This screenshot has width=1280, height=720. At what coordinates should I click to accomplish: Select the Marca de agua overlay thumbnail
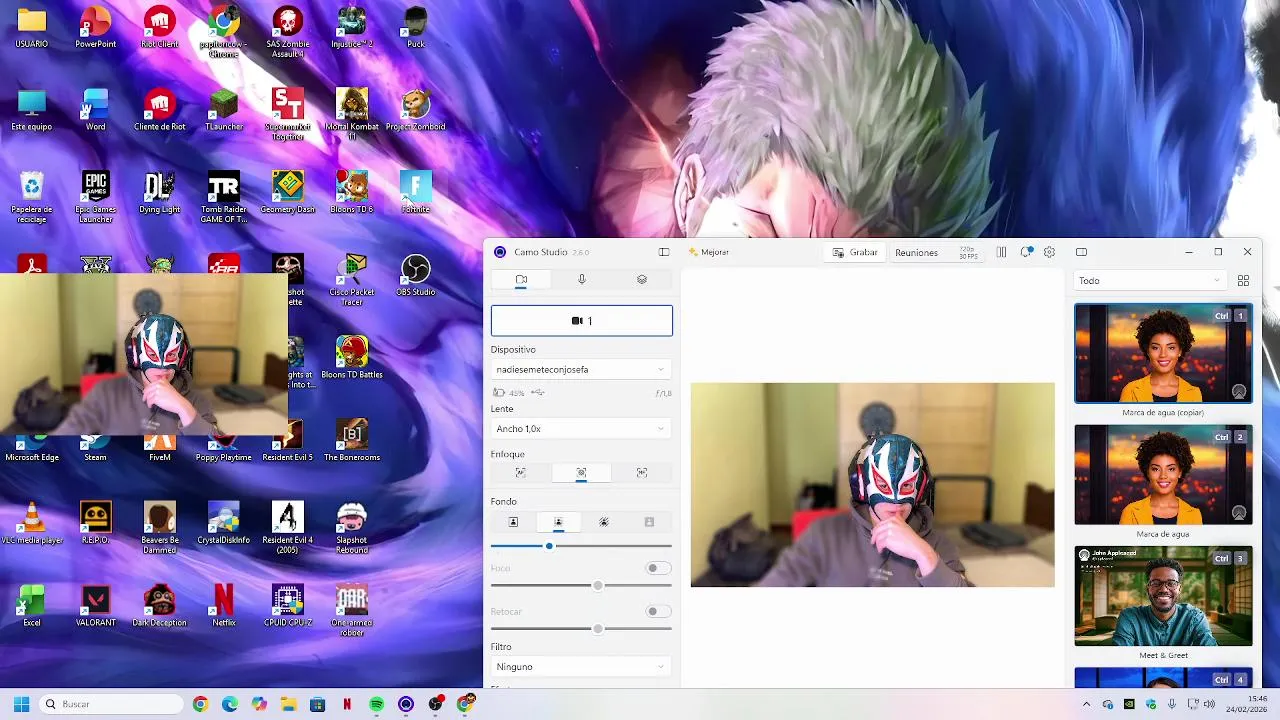point(1163,475)
